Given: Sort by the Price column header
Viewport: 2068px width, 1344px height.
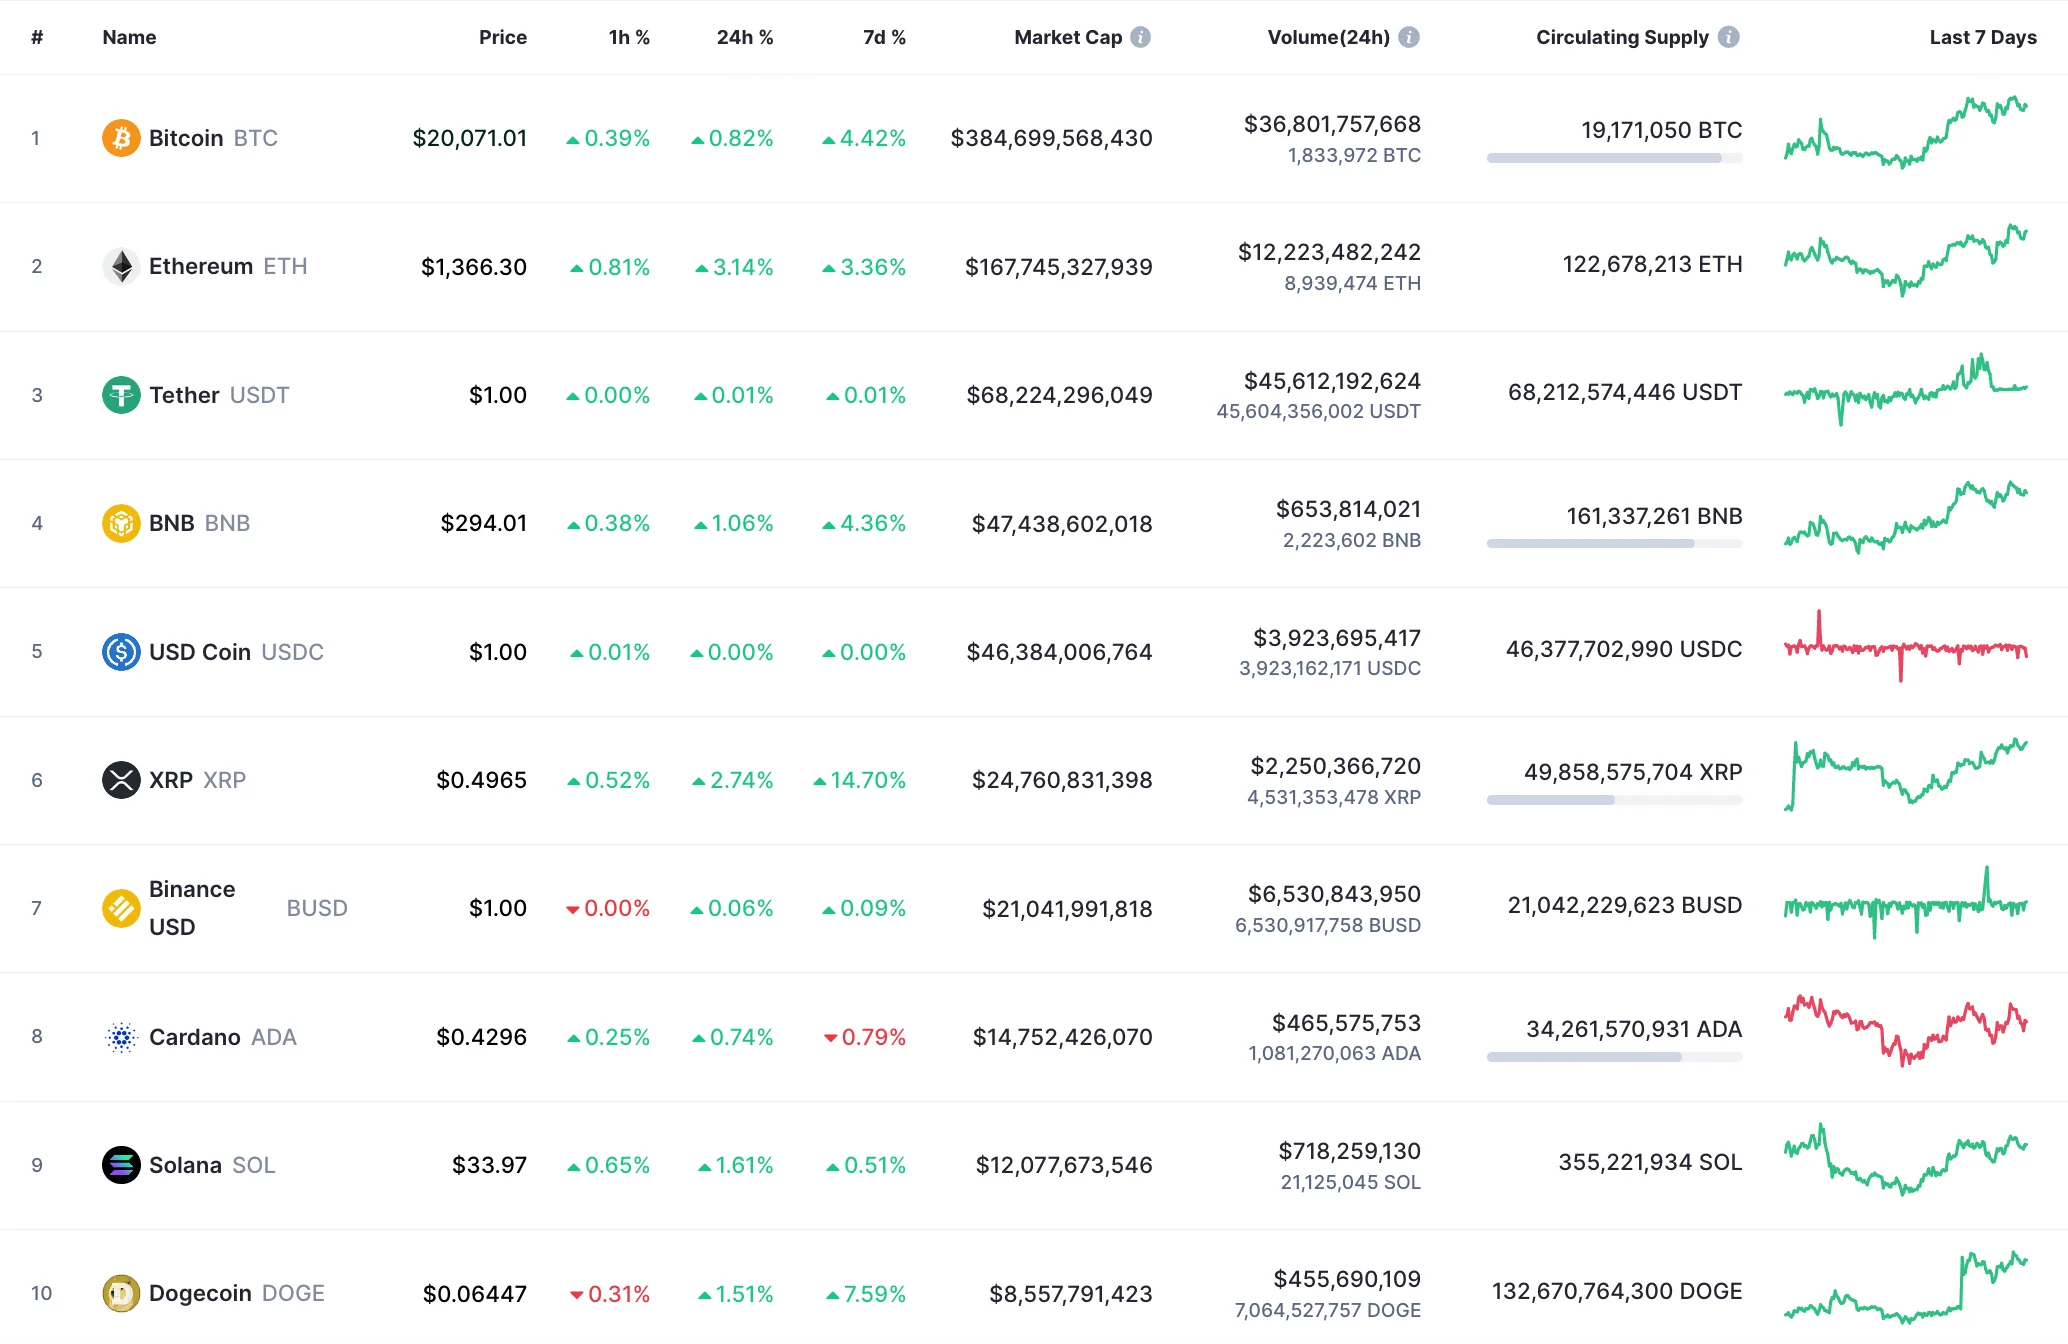Looking at the screenshot, I should [503, 36].
